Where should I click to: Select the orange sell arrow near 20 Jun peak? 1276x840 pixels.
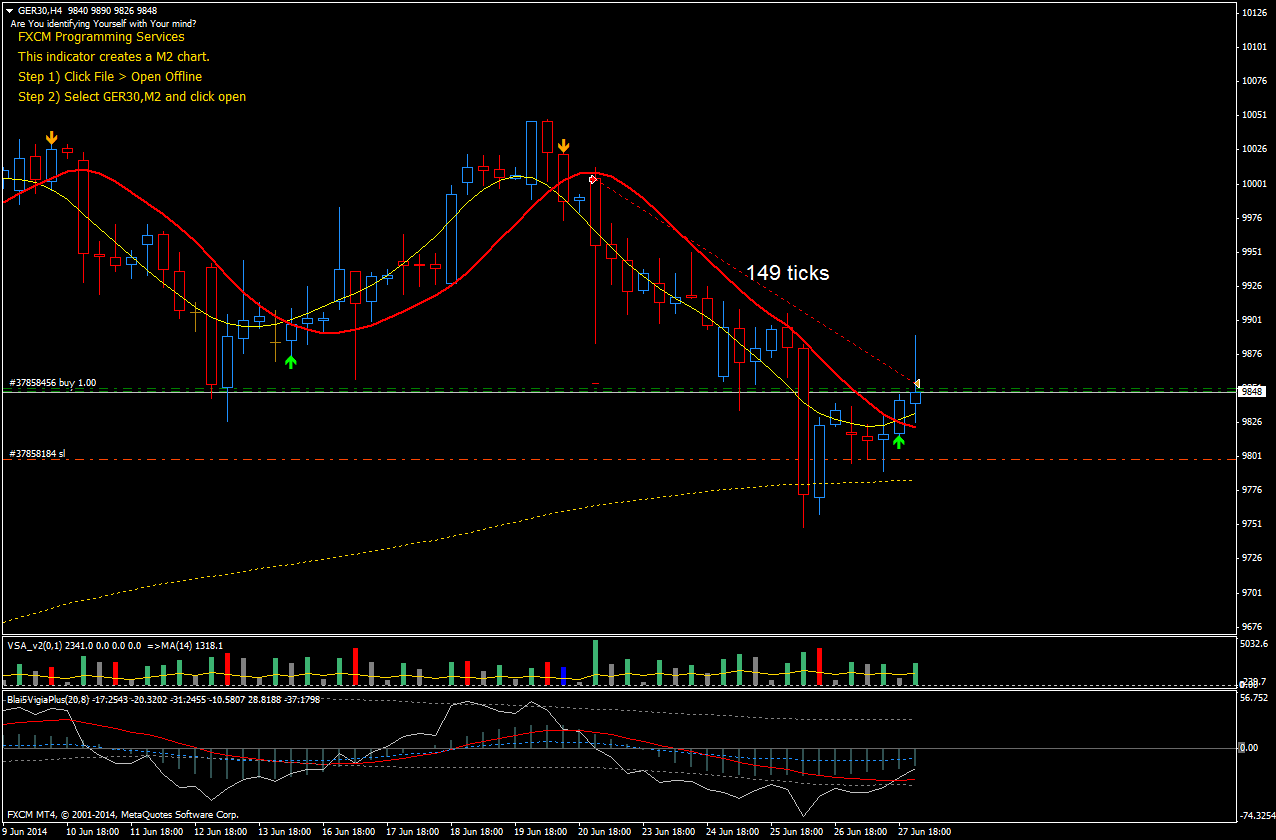coord(564,147)
